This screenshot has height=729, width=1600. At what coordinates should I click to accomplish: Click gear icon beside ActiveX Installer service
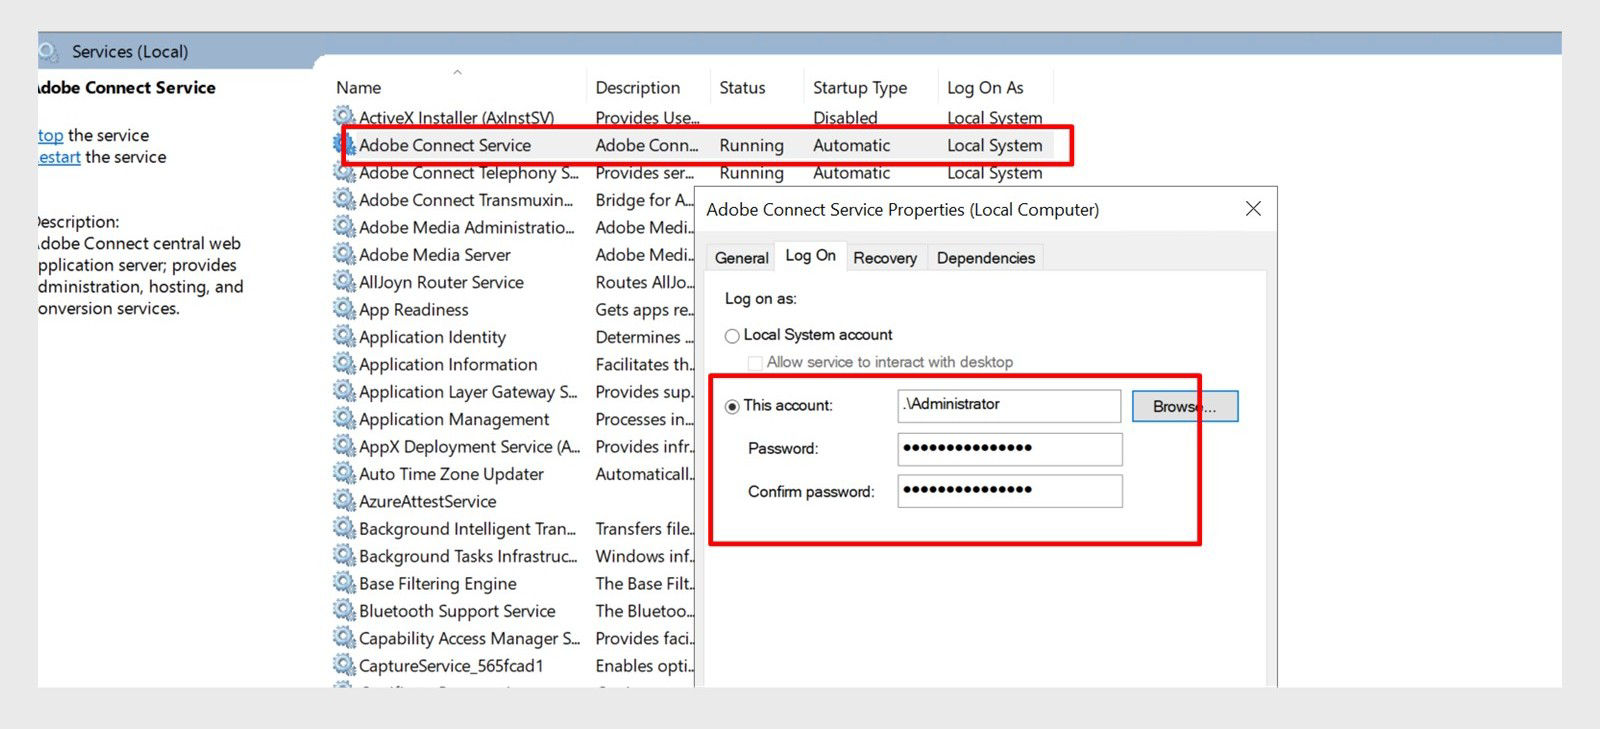tap(344, 117)
